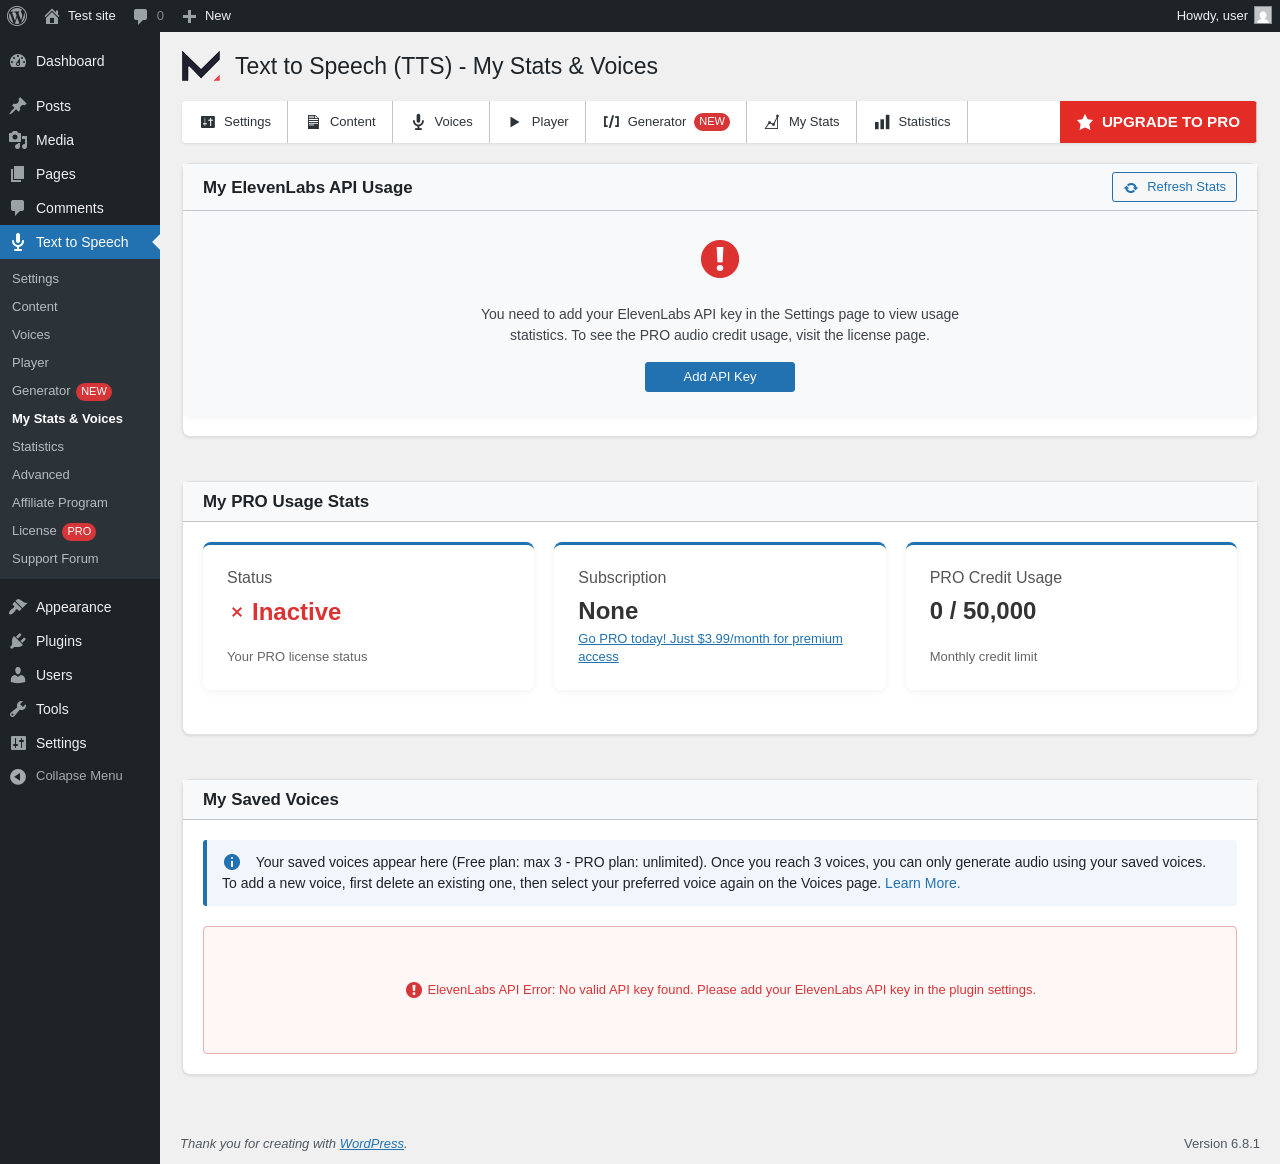Click the Voices tab microphone icon

click(x=418, y=122)
